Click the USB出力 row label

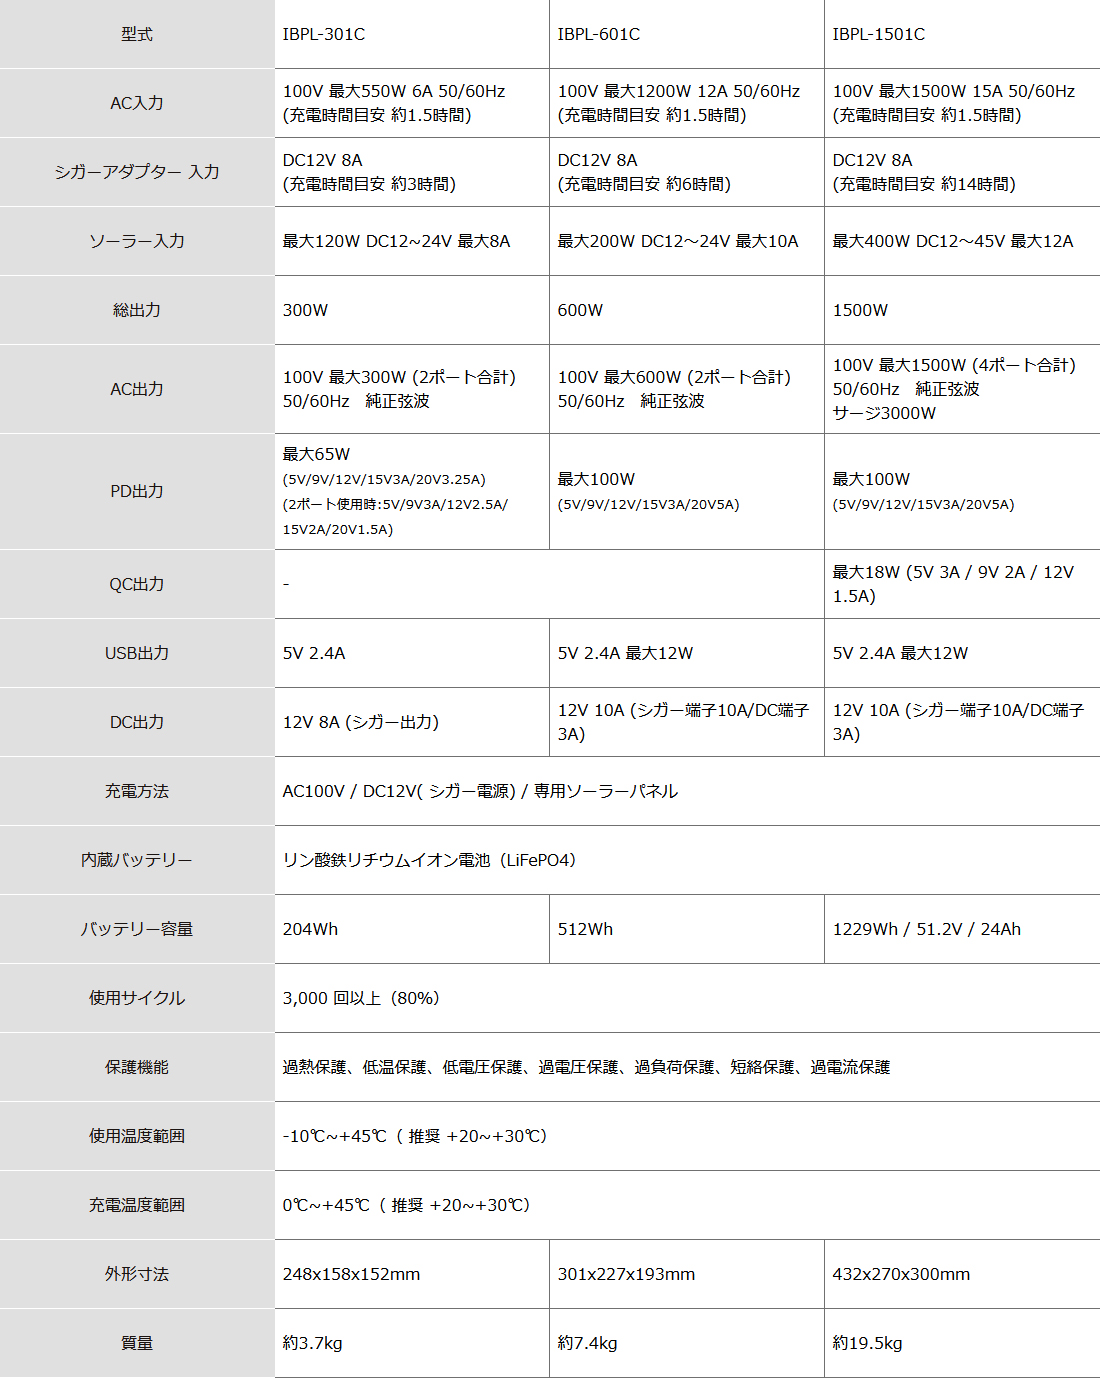tap(137, 653)
